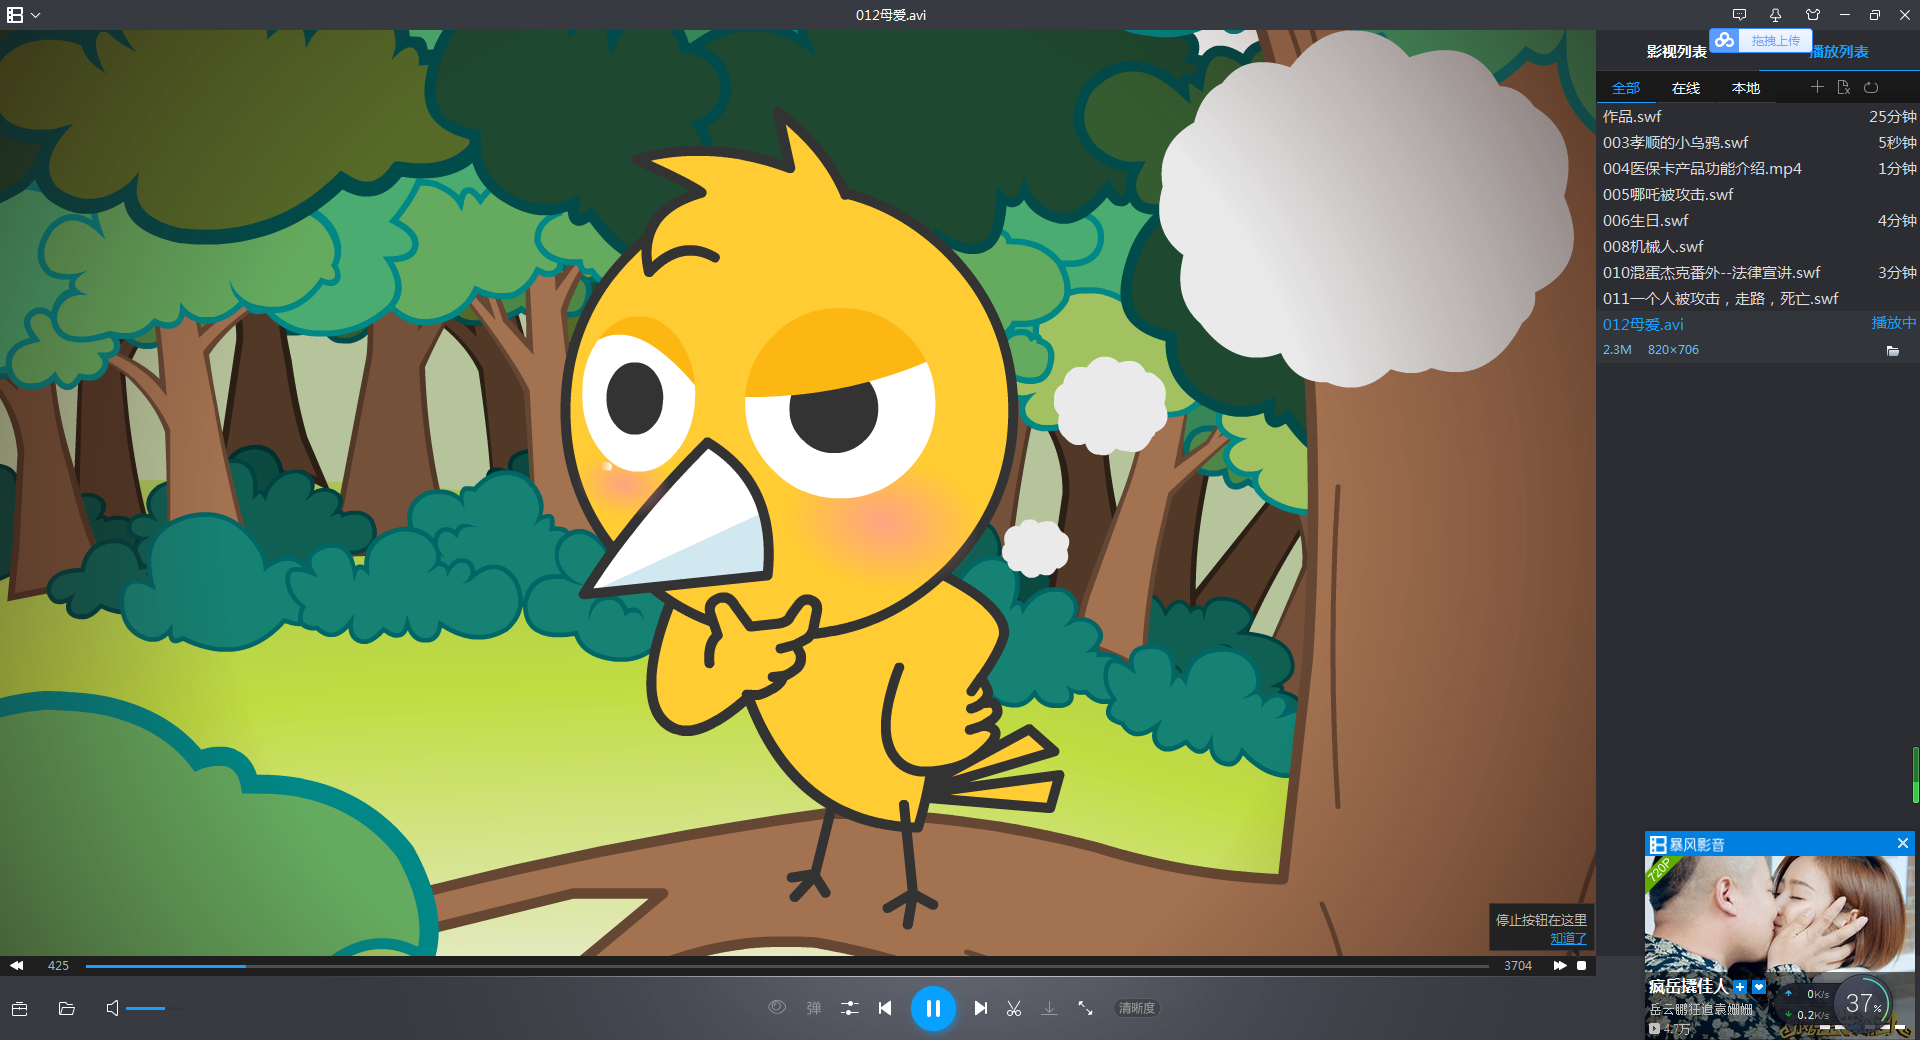This screenshot has height=1040, width=1920.
Task: Select the 全部 filter tab
Action: 1626,88
